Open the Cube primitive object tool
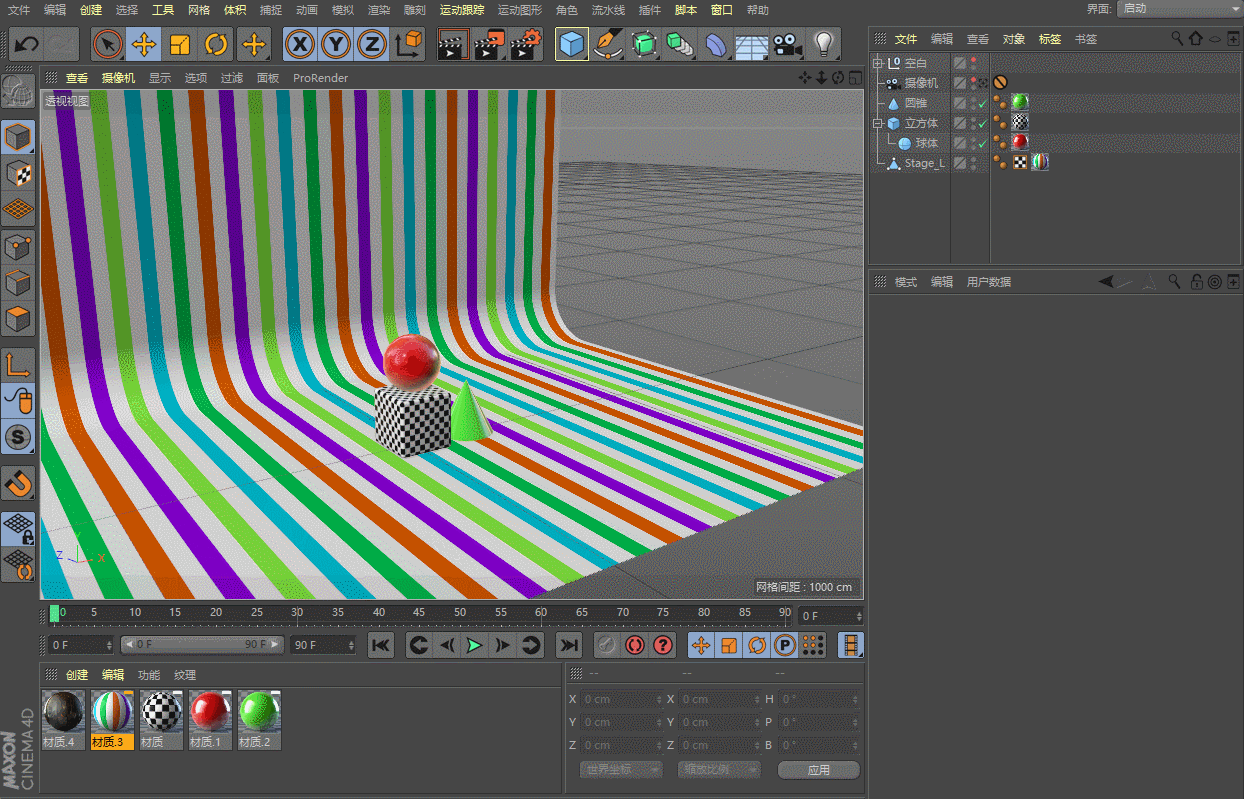This screenshot has width=1244, height=799. click(x=572, y=45)
